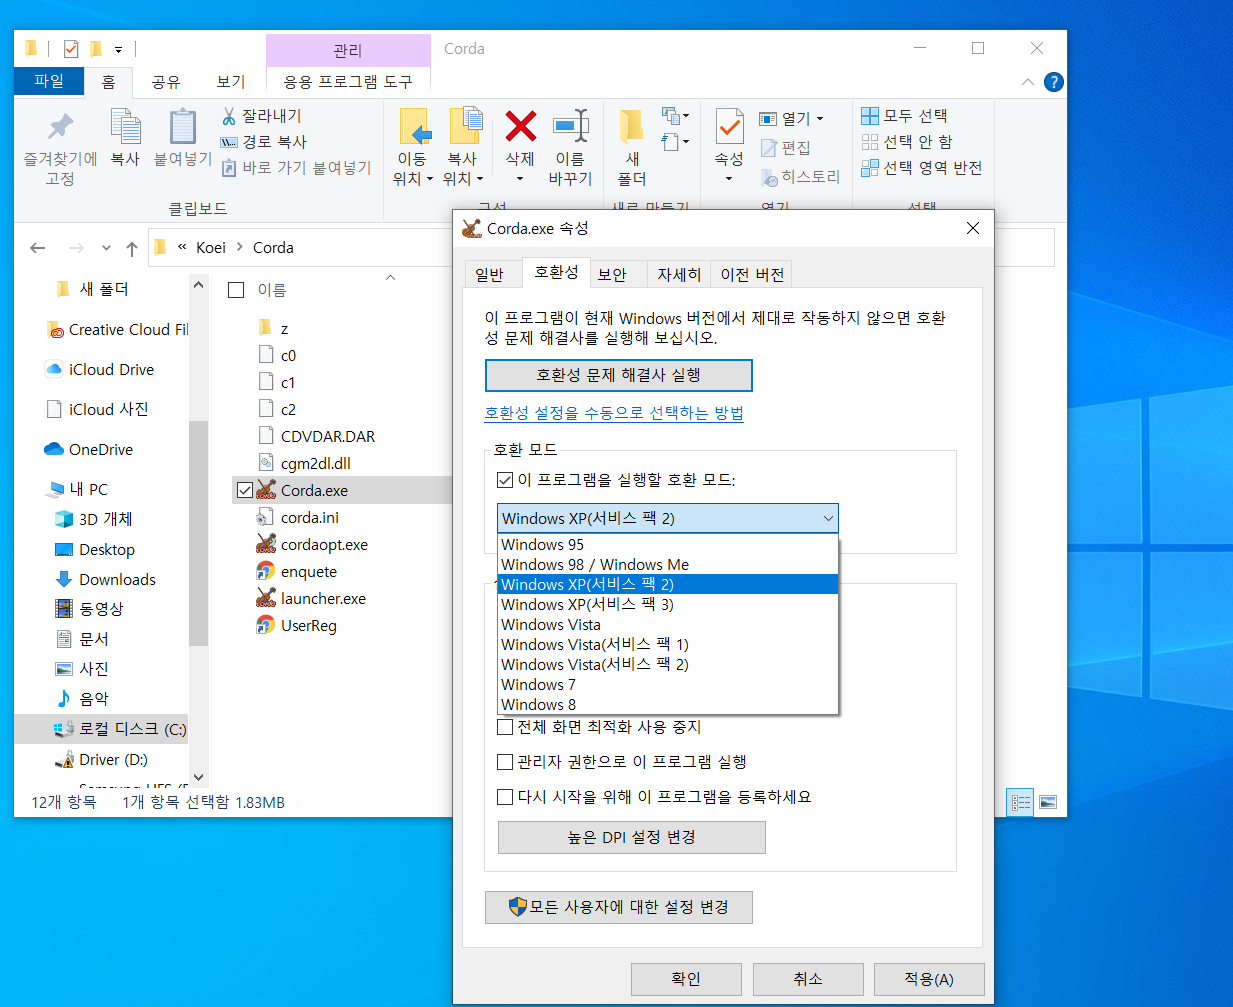Image resolution: width=1233 pixels, height=1007 pixels.
Task: Open iCloud Drive in navigation pane
Action: coord(111,370)
